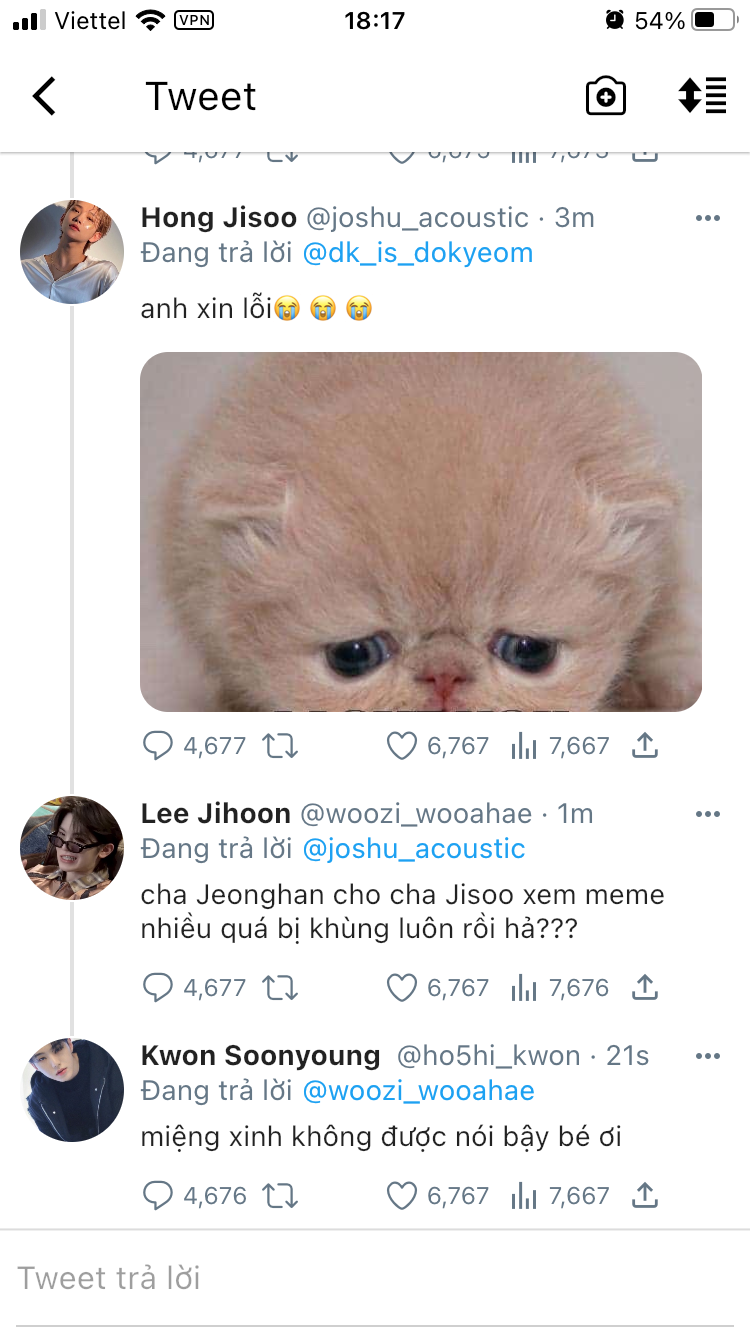Open the @dk_is_dokyeom mention link
Viewport: 750px width, 1334px height.
pos(417,253)
